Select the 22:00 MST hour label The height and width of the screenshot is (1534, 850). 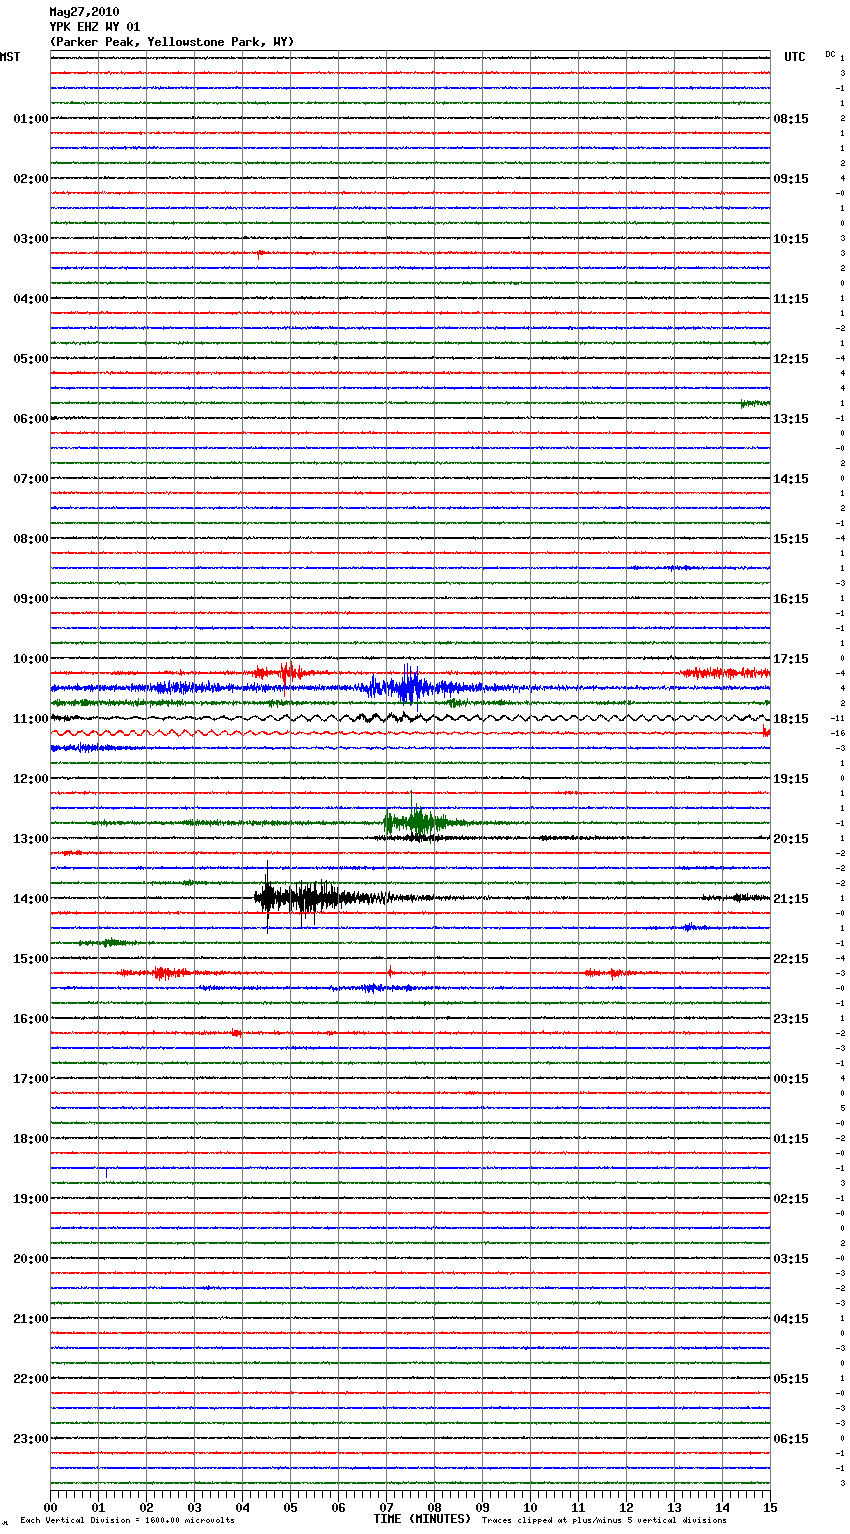coord(30,1379)
